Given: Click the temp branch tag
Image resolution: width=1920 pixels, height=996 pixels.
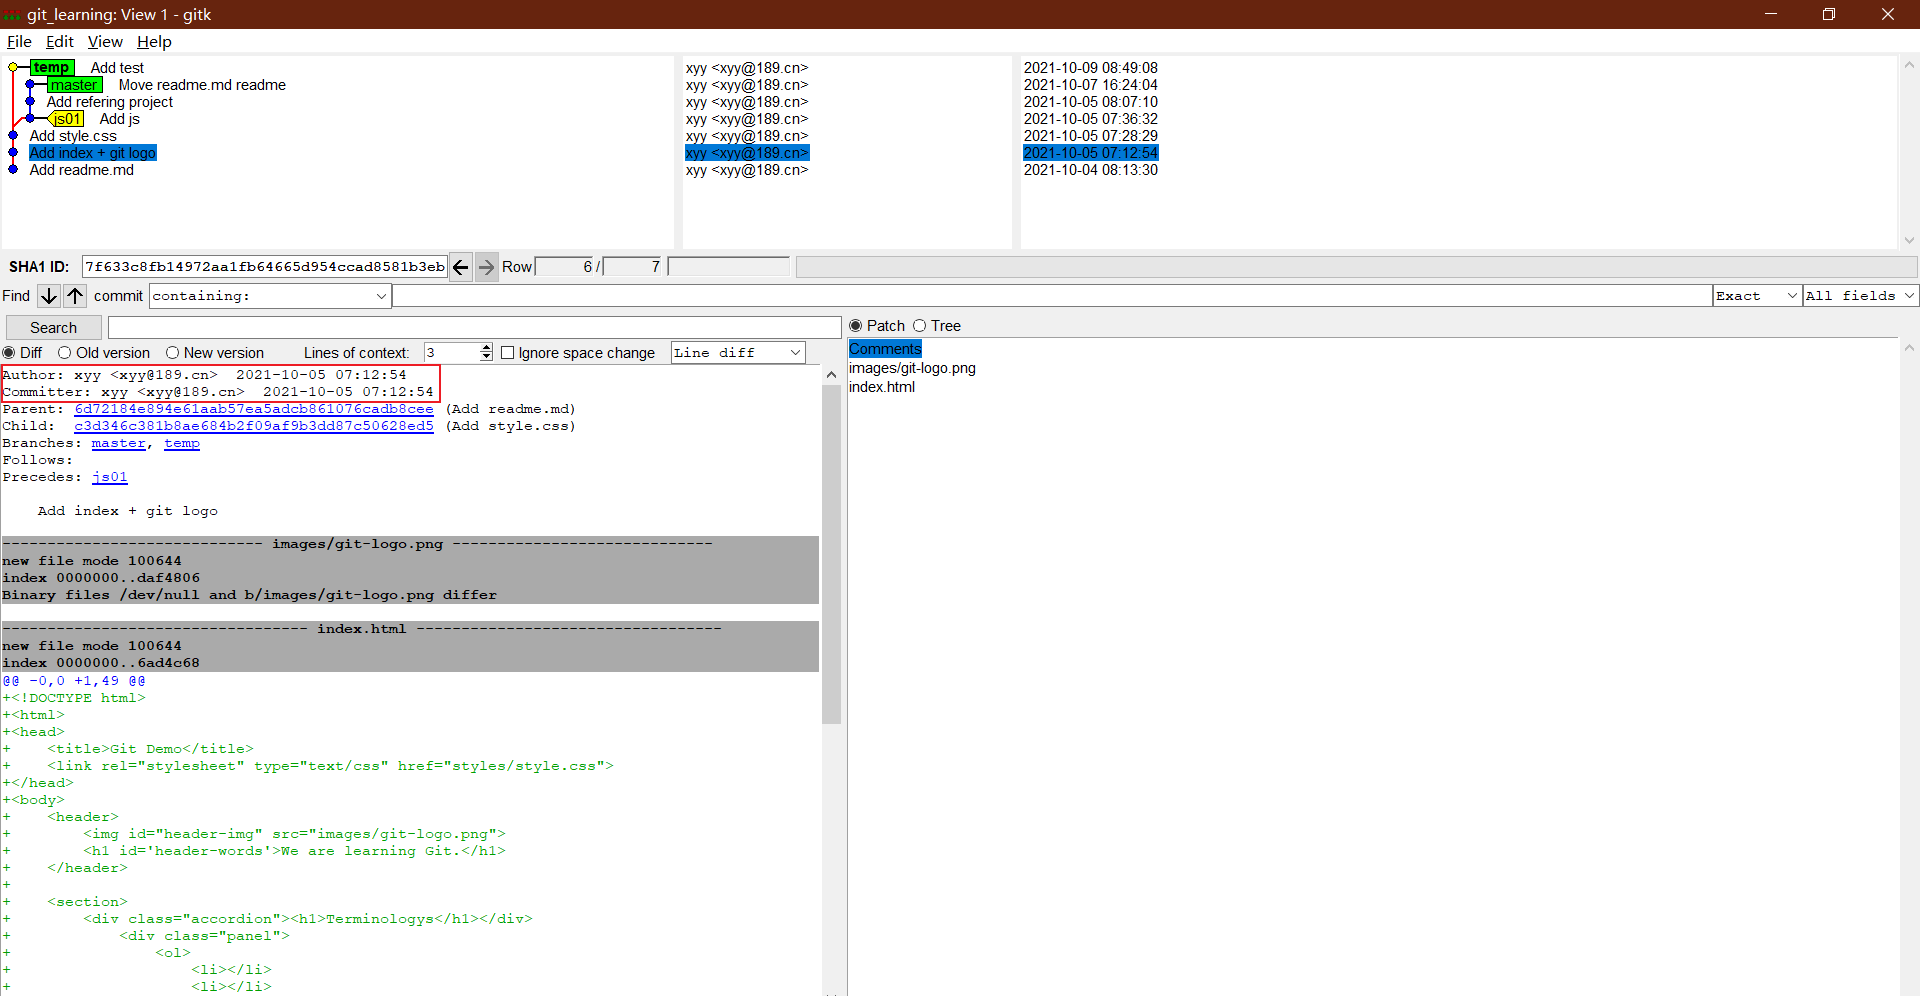Looking at the screenshot, I should click(52, 68).
